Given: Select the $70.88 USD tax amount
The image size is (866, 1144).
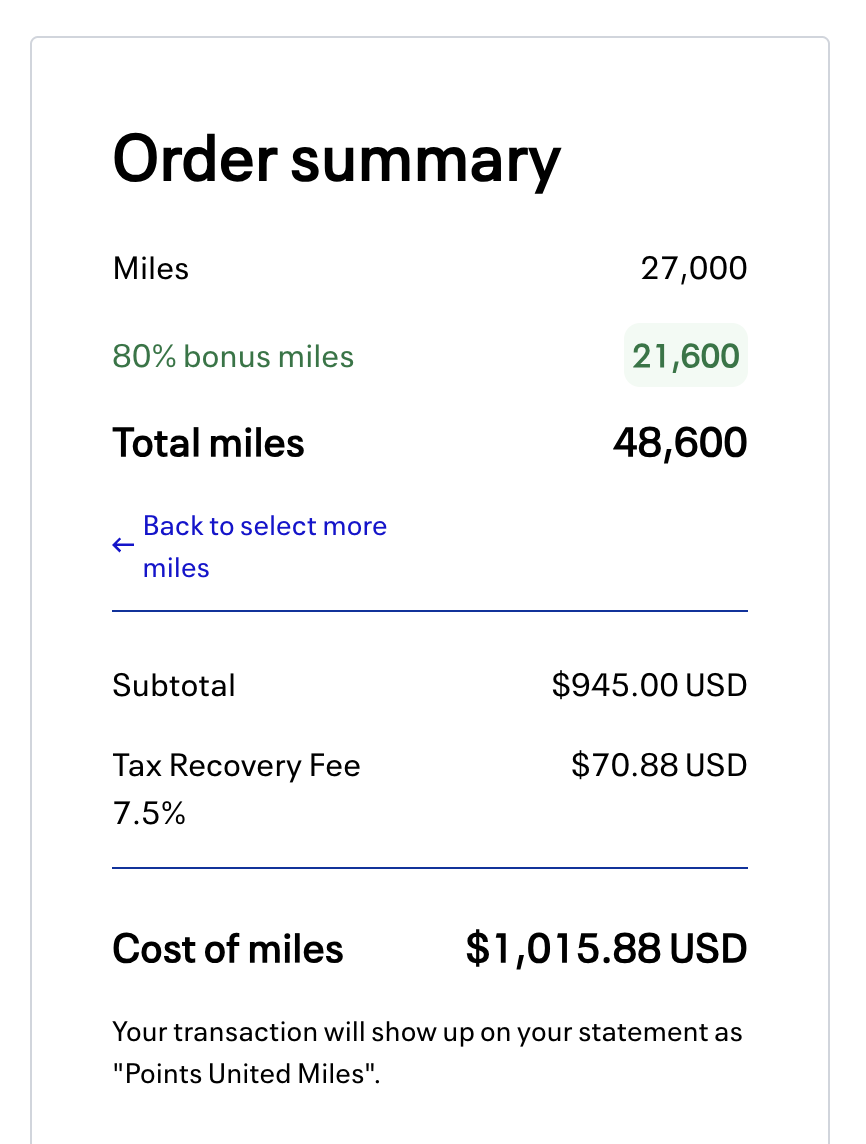Looking at the screenshot, I should [x=659, y=766].
